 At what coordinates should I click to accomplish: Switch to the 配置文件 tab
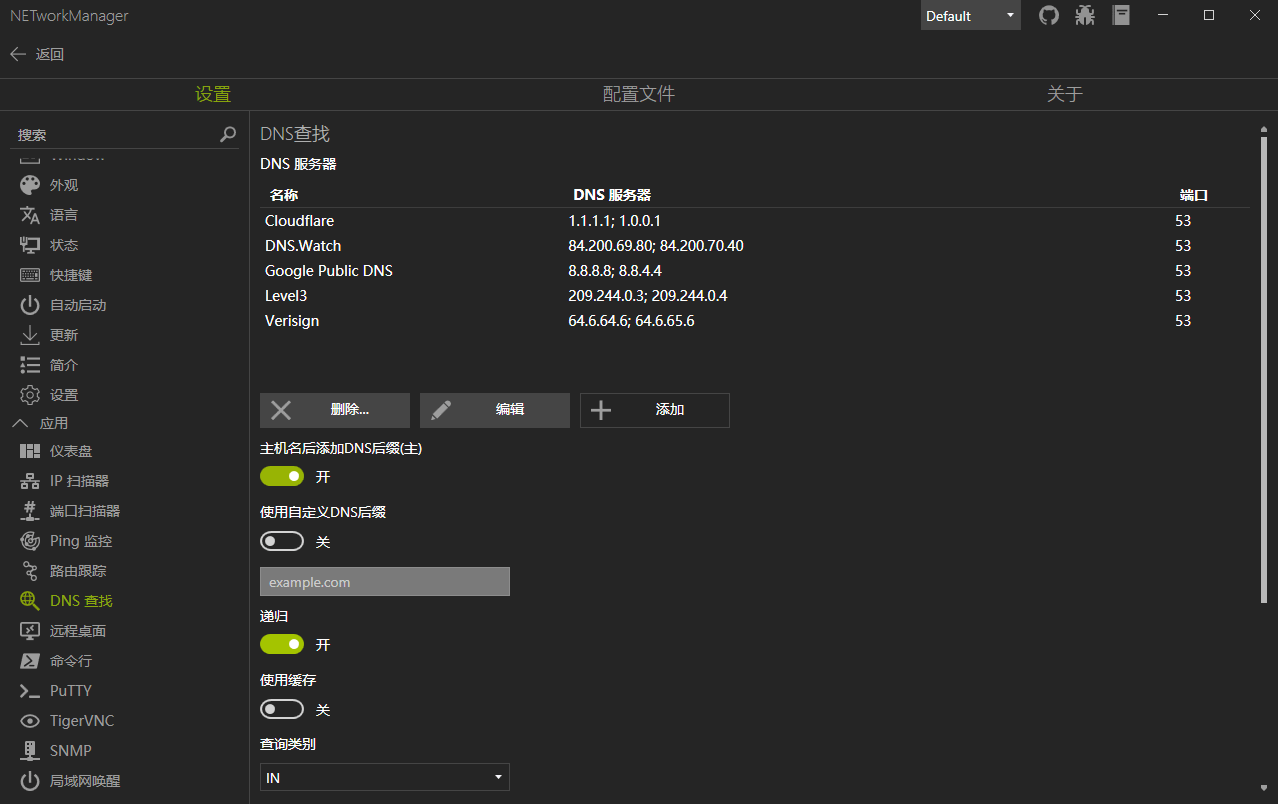tap(638, 94)
